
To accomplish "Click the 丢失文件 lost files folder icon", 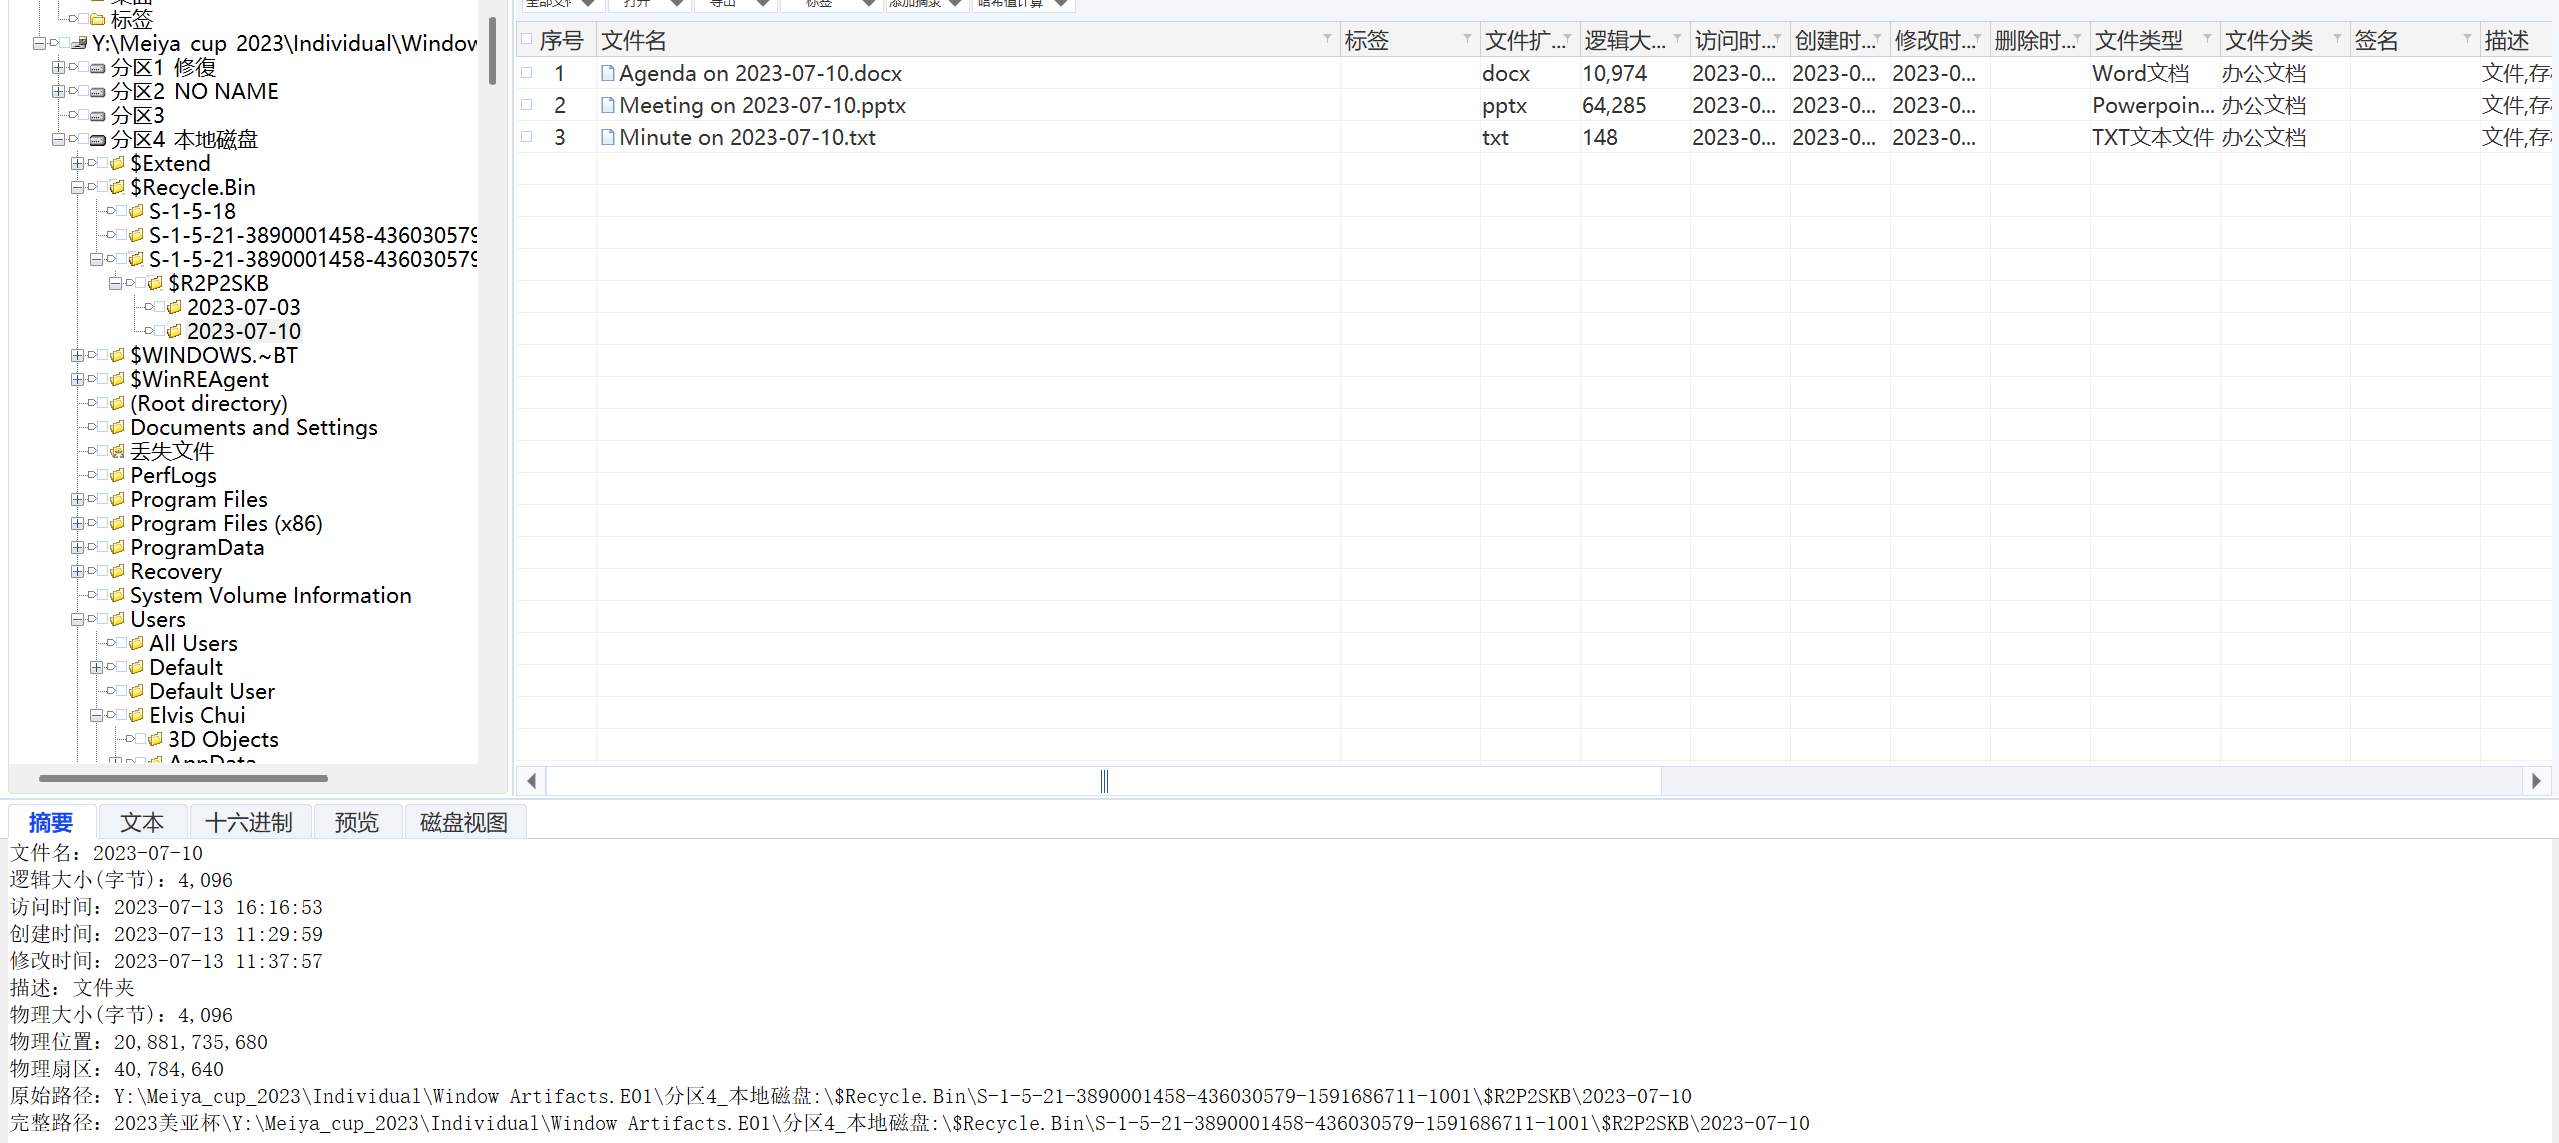I will point(118,452).
